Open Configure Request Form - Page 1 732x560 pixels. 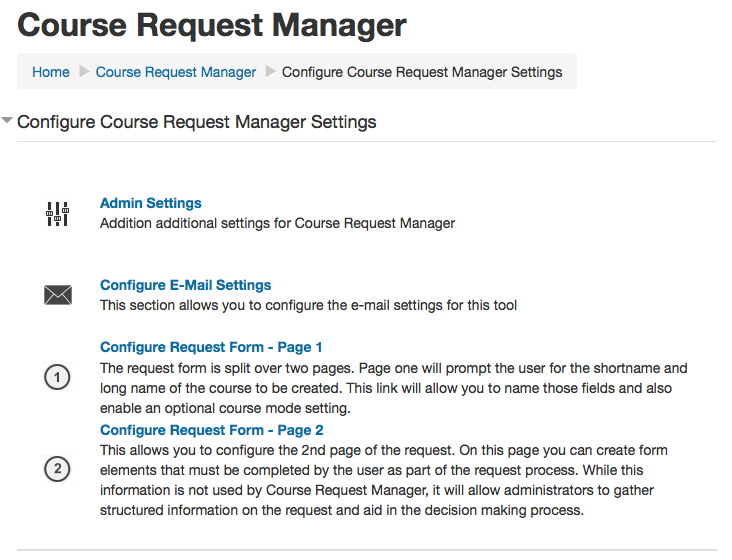211,347
